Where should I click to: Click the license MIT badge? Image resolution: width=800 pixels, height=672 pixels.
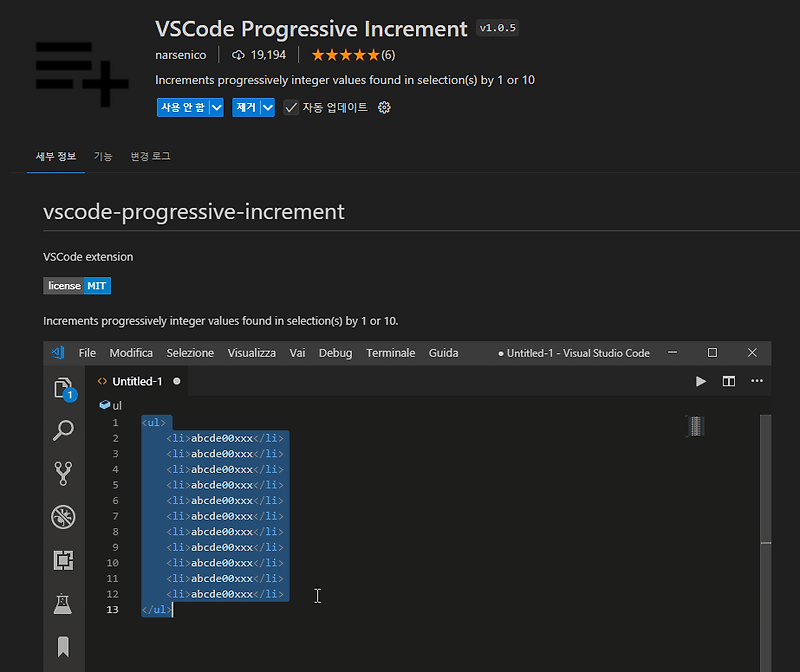[x=77, y=285]
